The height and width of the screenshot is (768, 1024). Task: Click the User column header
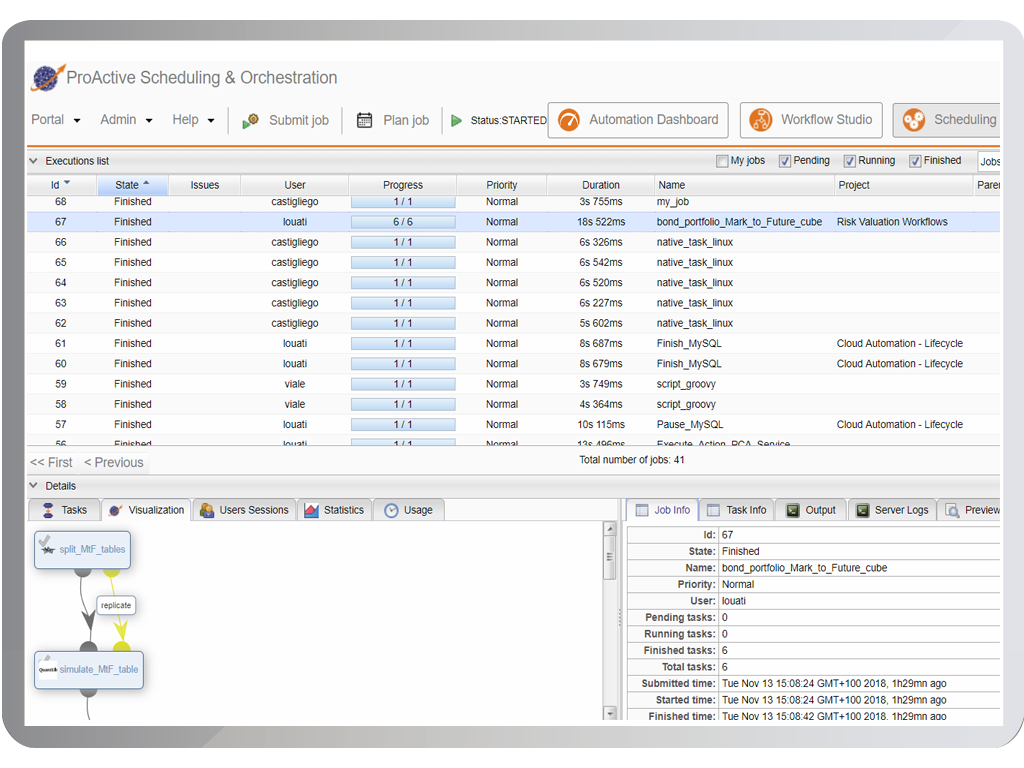click(295, 185)
